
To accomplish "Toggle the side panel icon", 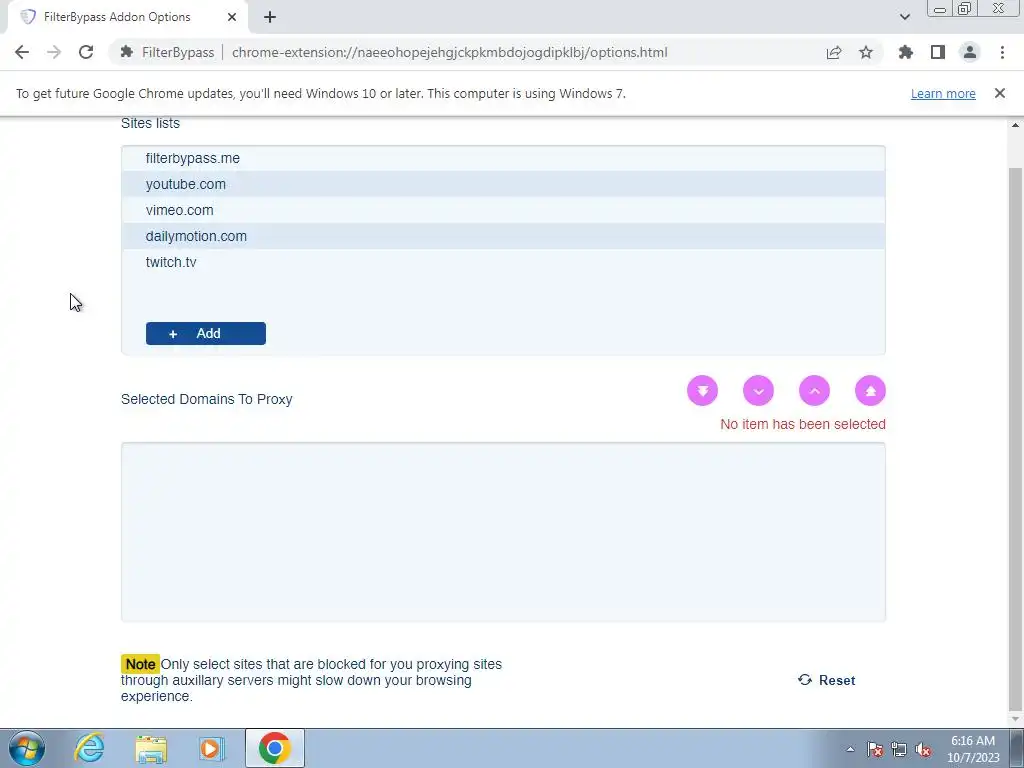I will tap(938, 52).
